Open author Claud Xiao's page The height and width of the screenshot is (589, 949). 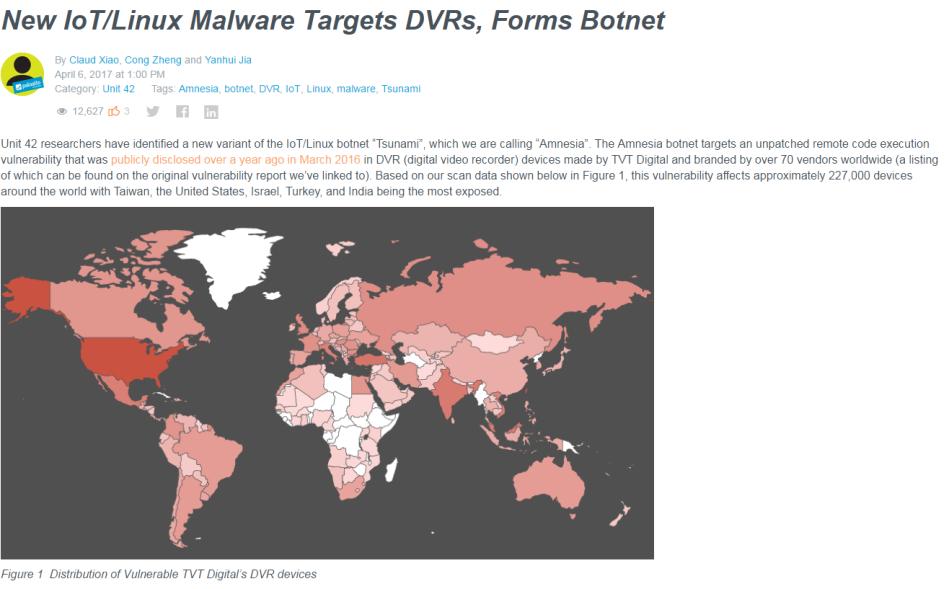click(94, 60)
